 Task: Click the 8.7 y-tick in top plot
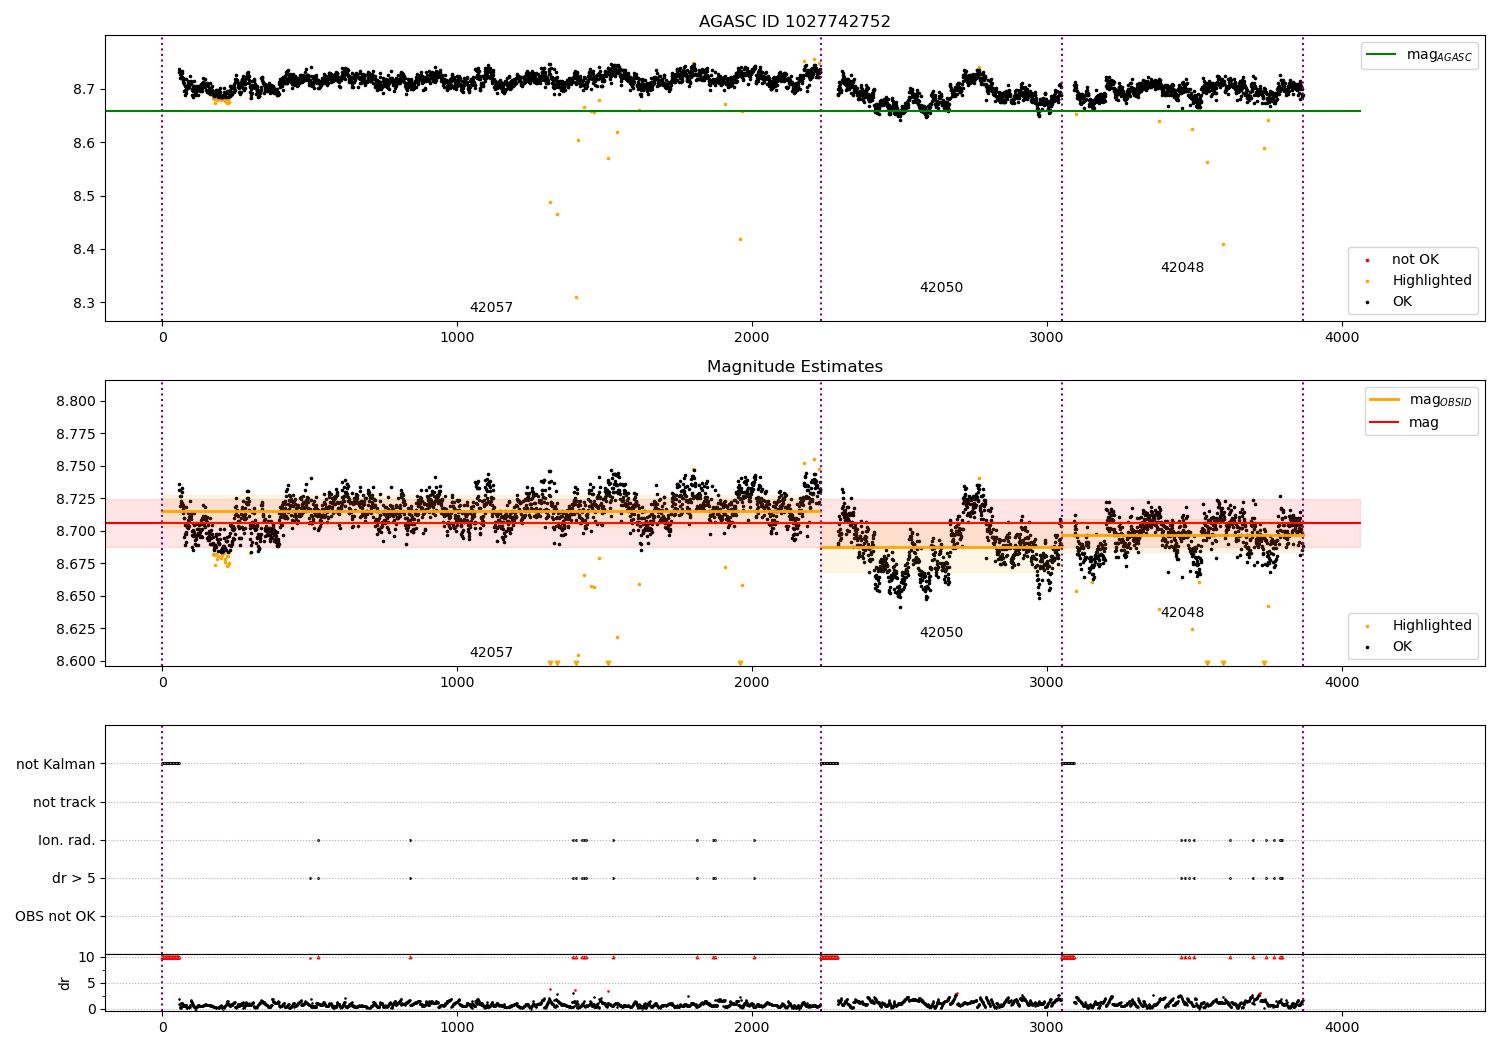tap(85, 90)
